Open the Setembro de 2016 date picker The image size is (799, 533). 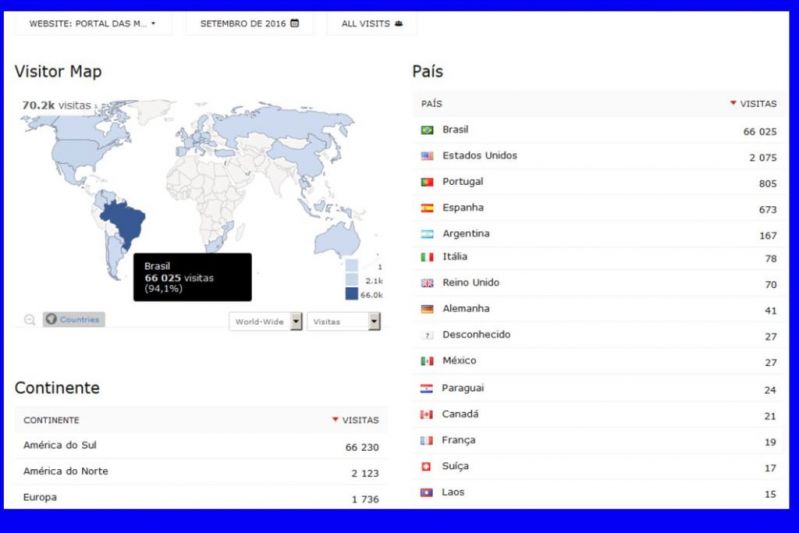[x=249, y=23]
